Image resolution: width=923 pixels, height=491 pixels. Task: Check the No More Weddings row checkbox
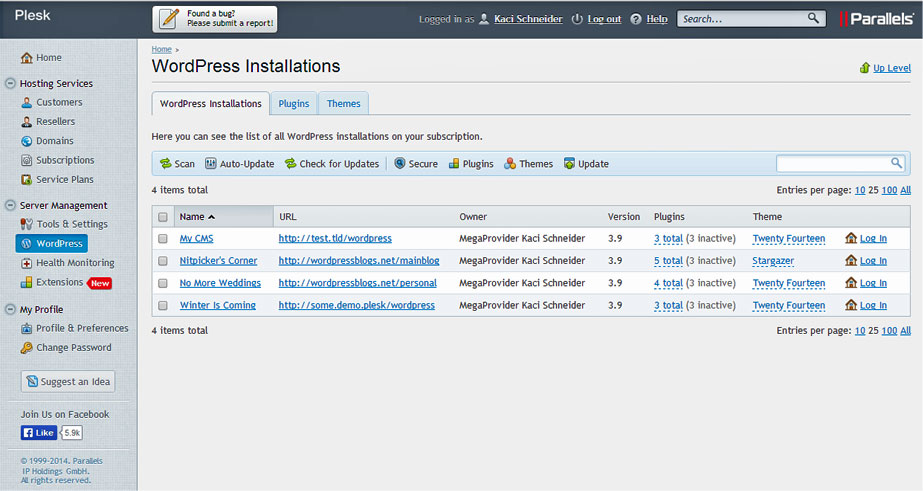(163, 283)
